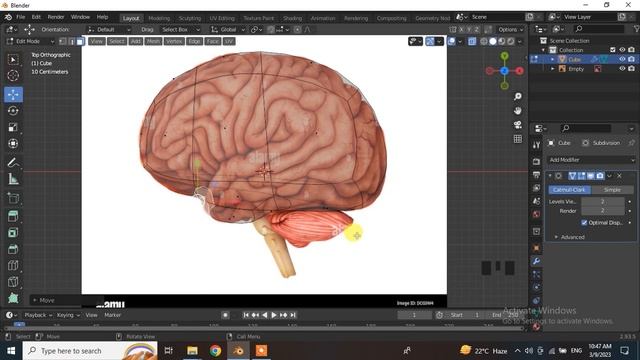Open Edit Mode dropdown

coord(30,41)
